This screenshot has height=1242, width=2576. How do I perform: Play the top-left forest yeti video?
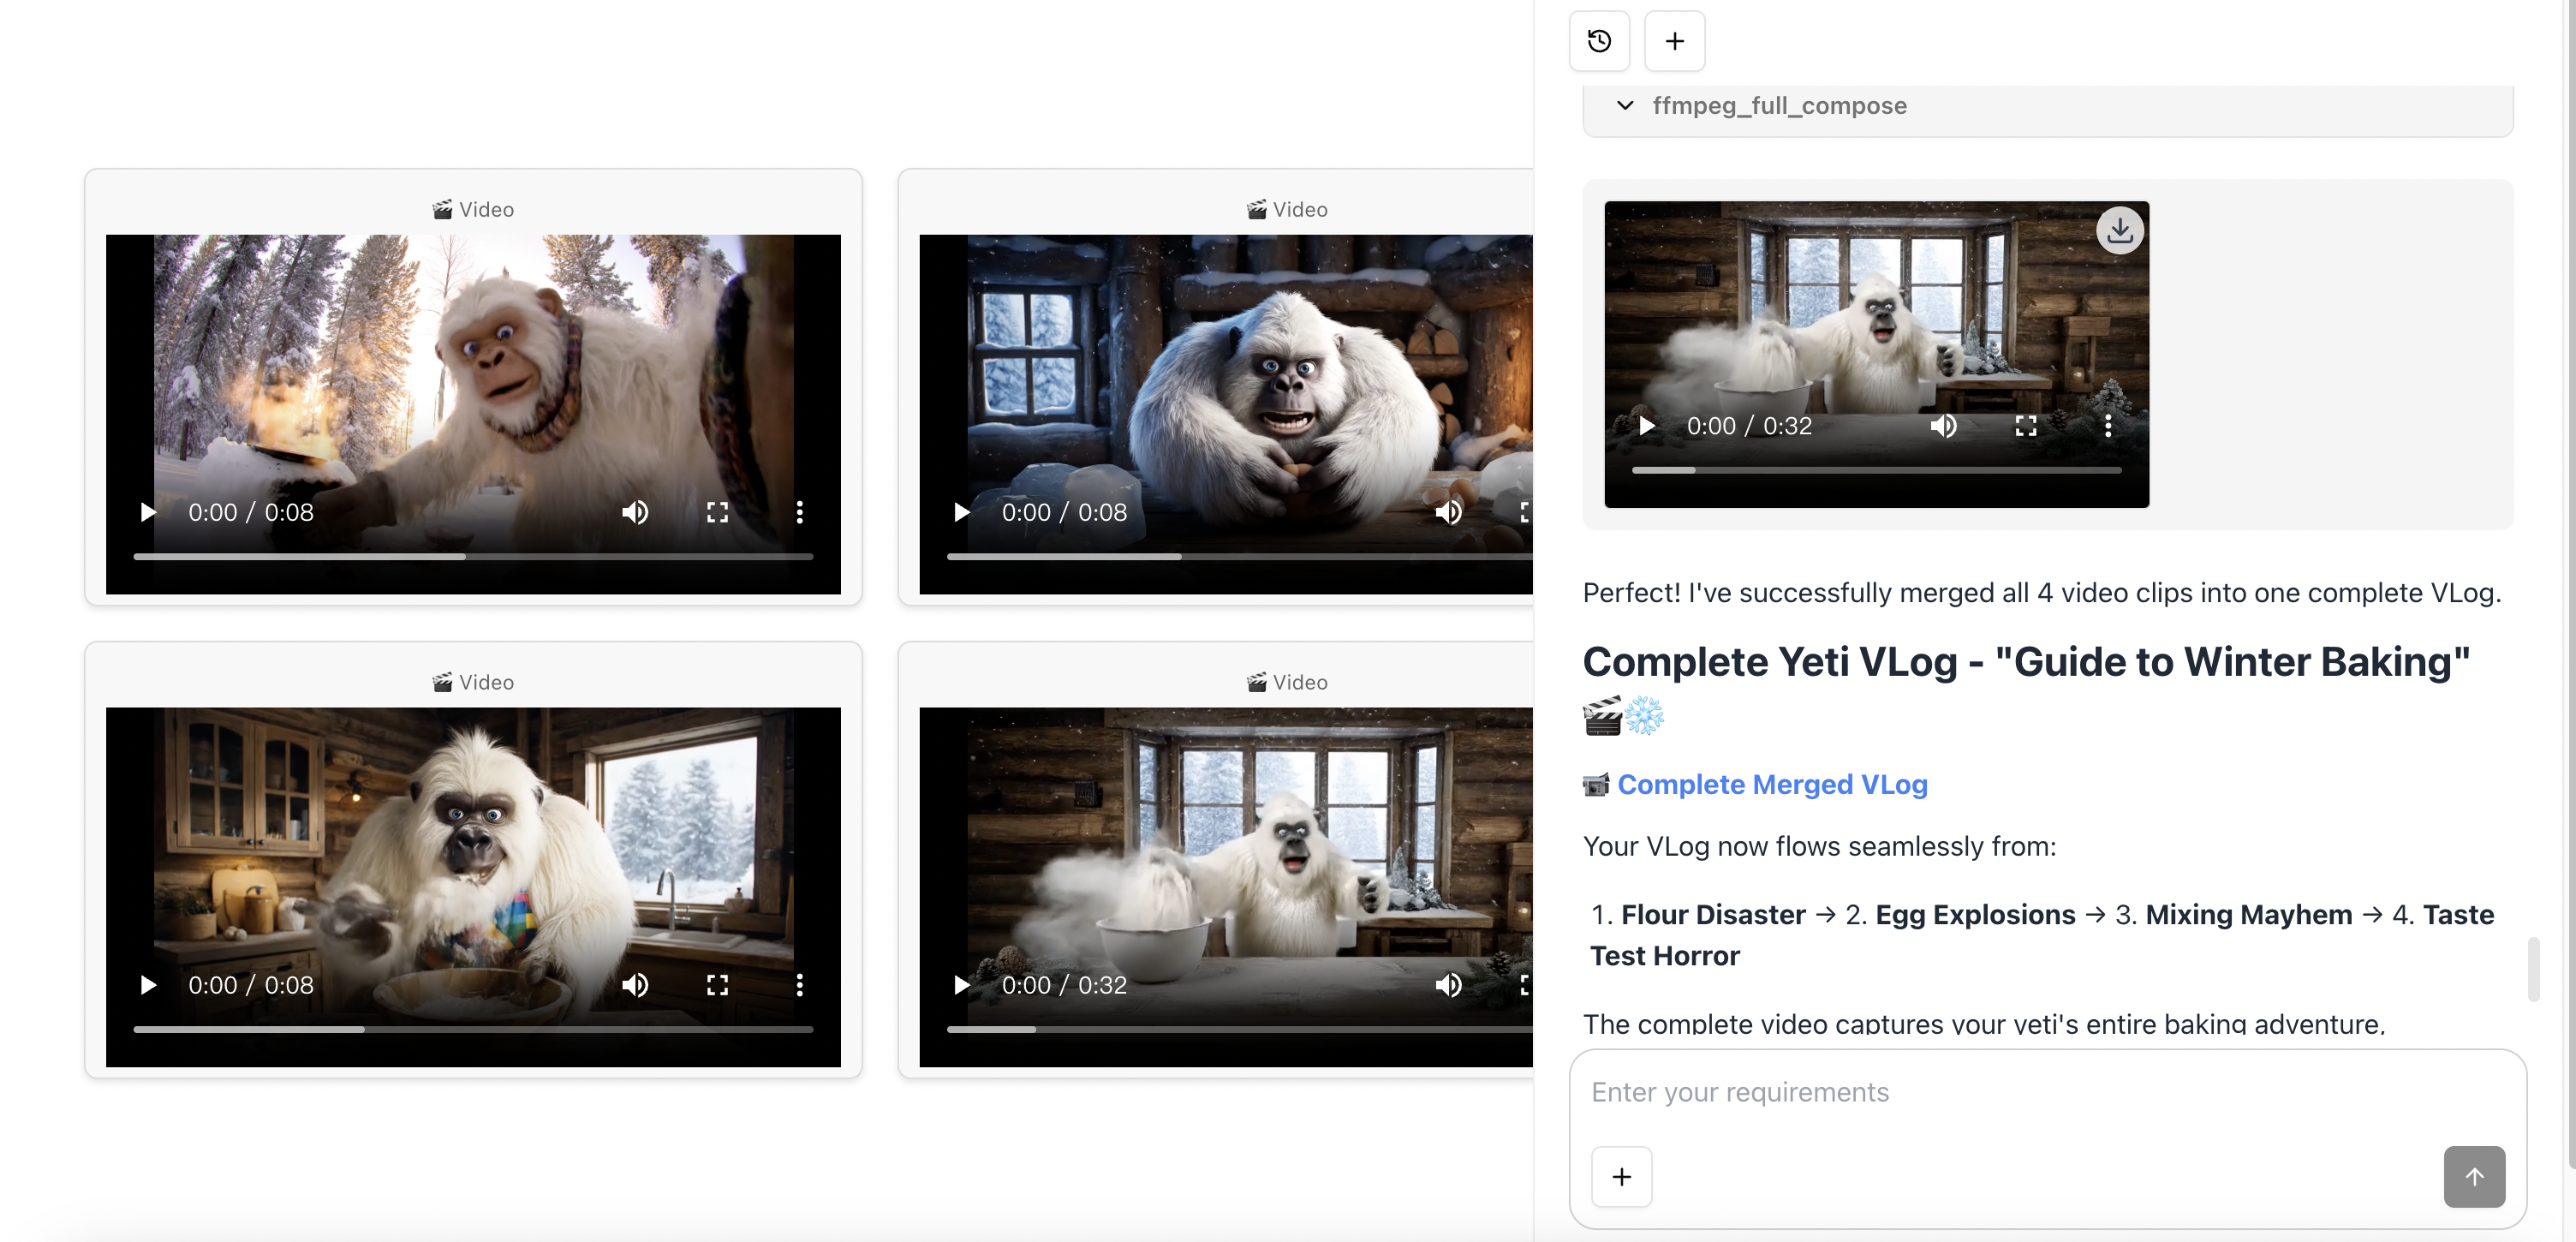pyautogui.click(x=148, y=513)
